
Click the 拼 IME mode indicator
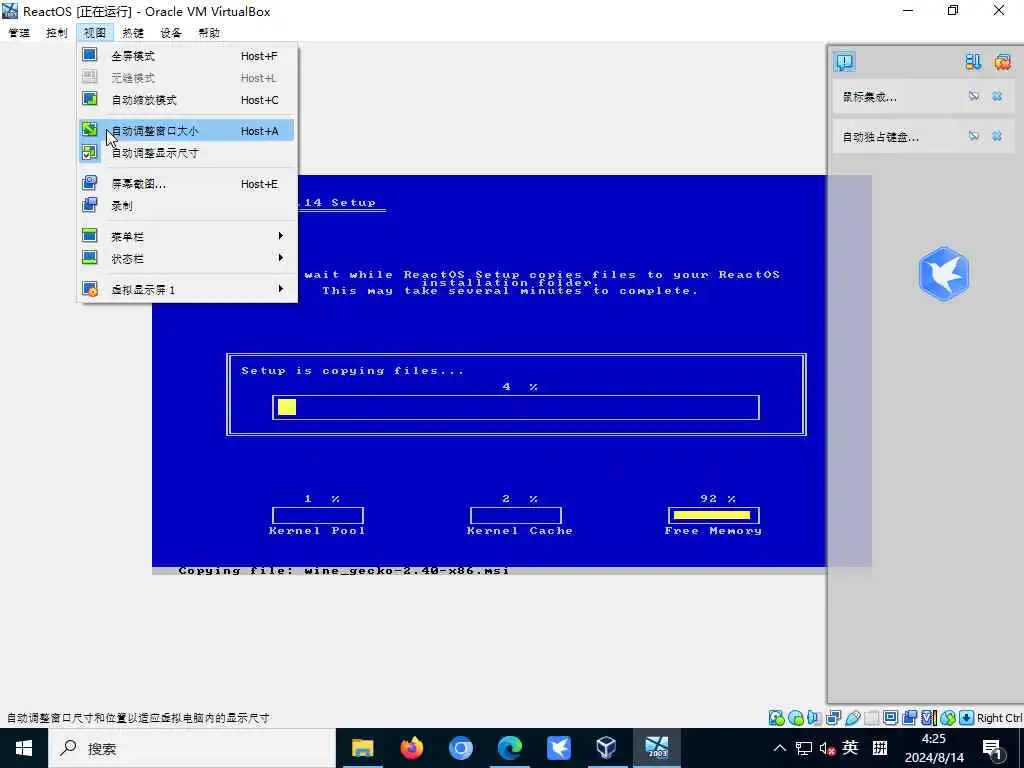(x=880, y=748)
